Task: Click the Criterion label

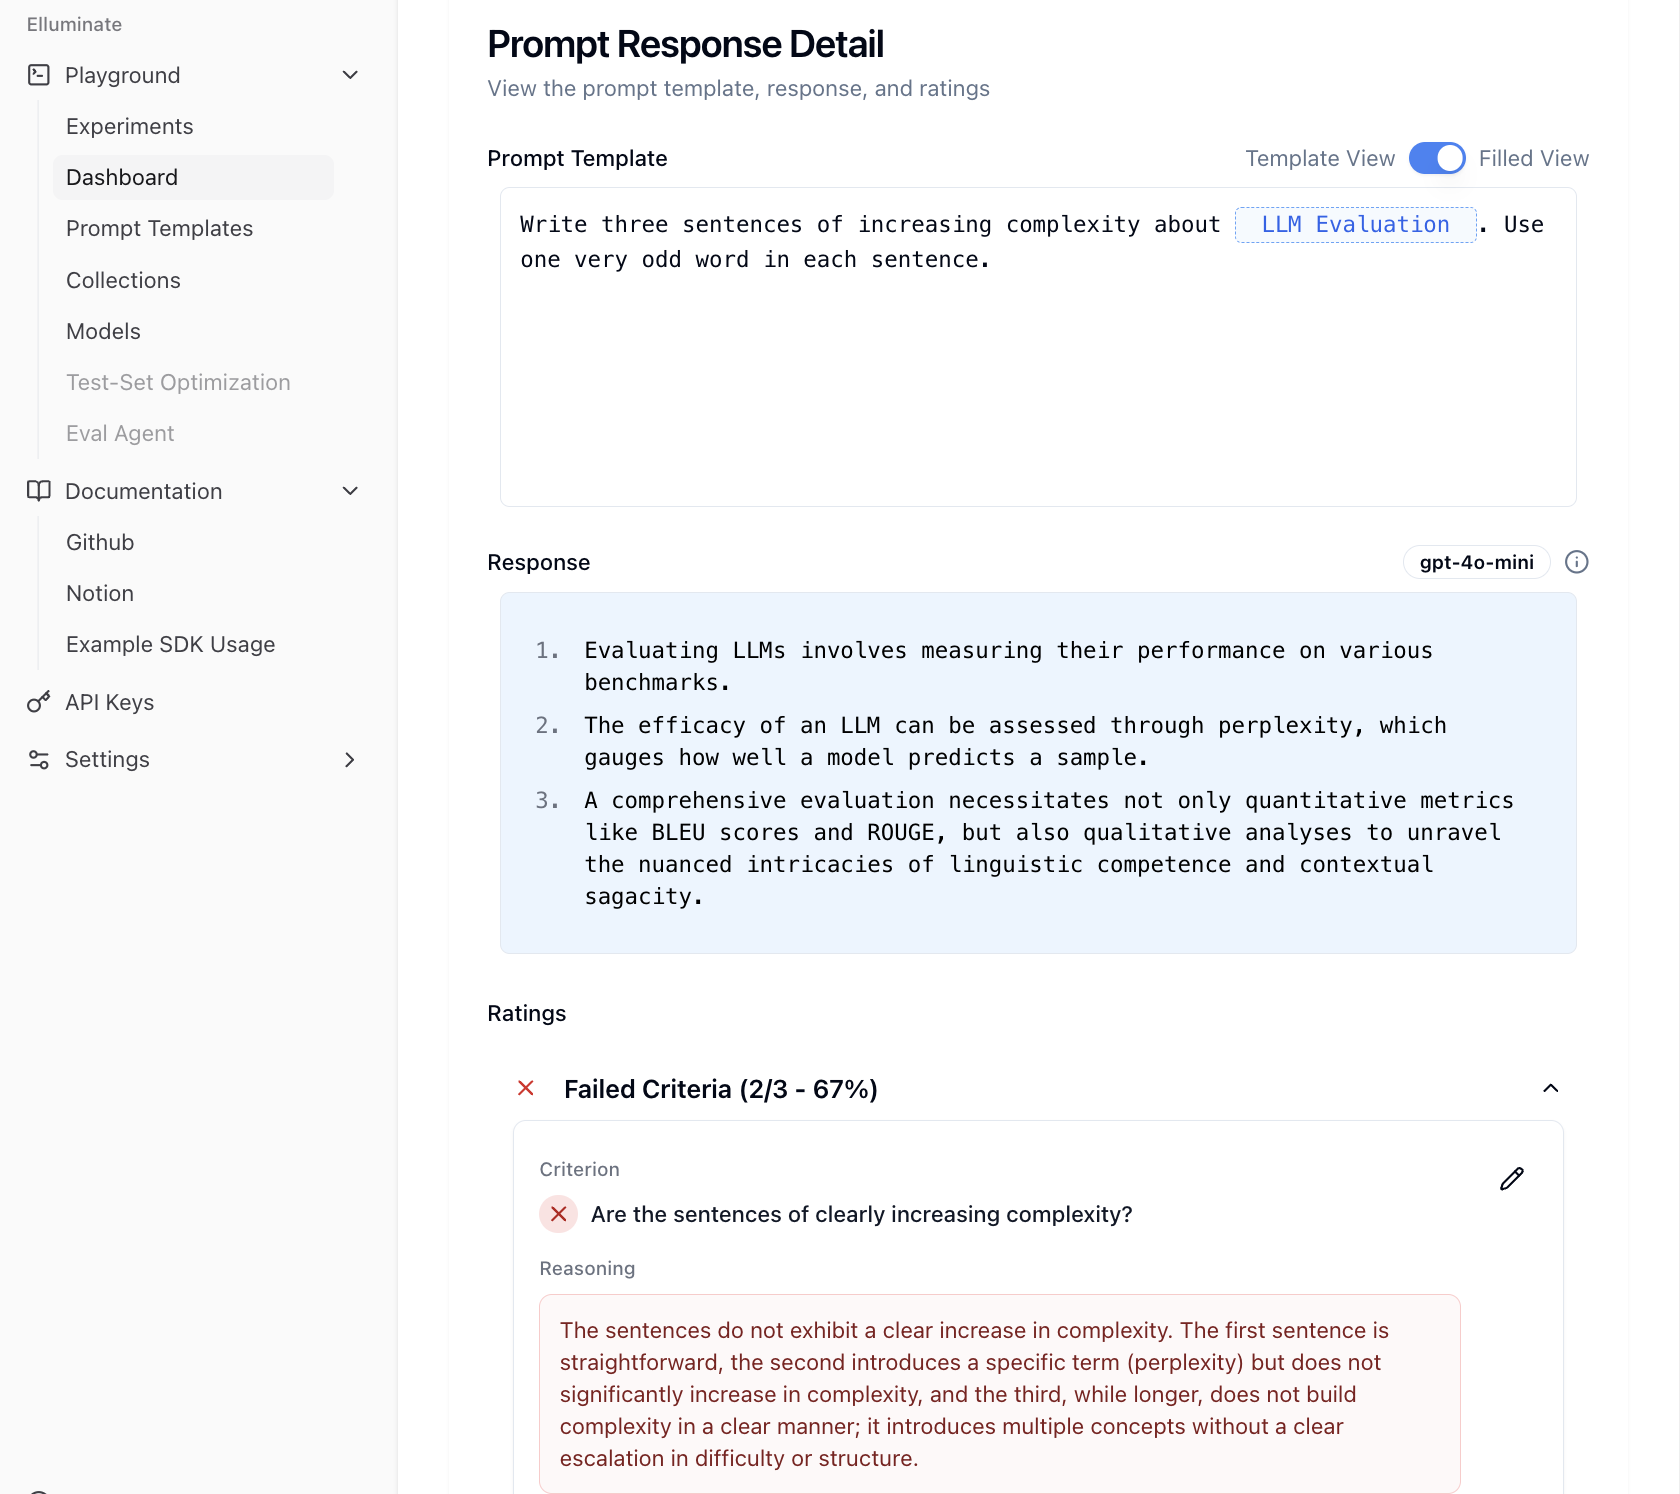Action: pyautogui.click(x=580, y=1169)
